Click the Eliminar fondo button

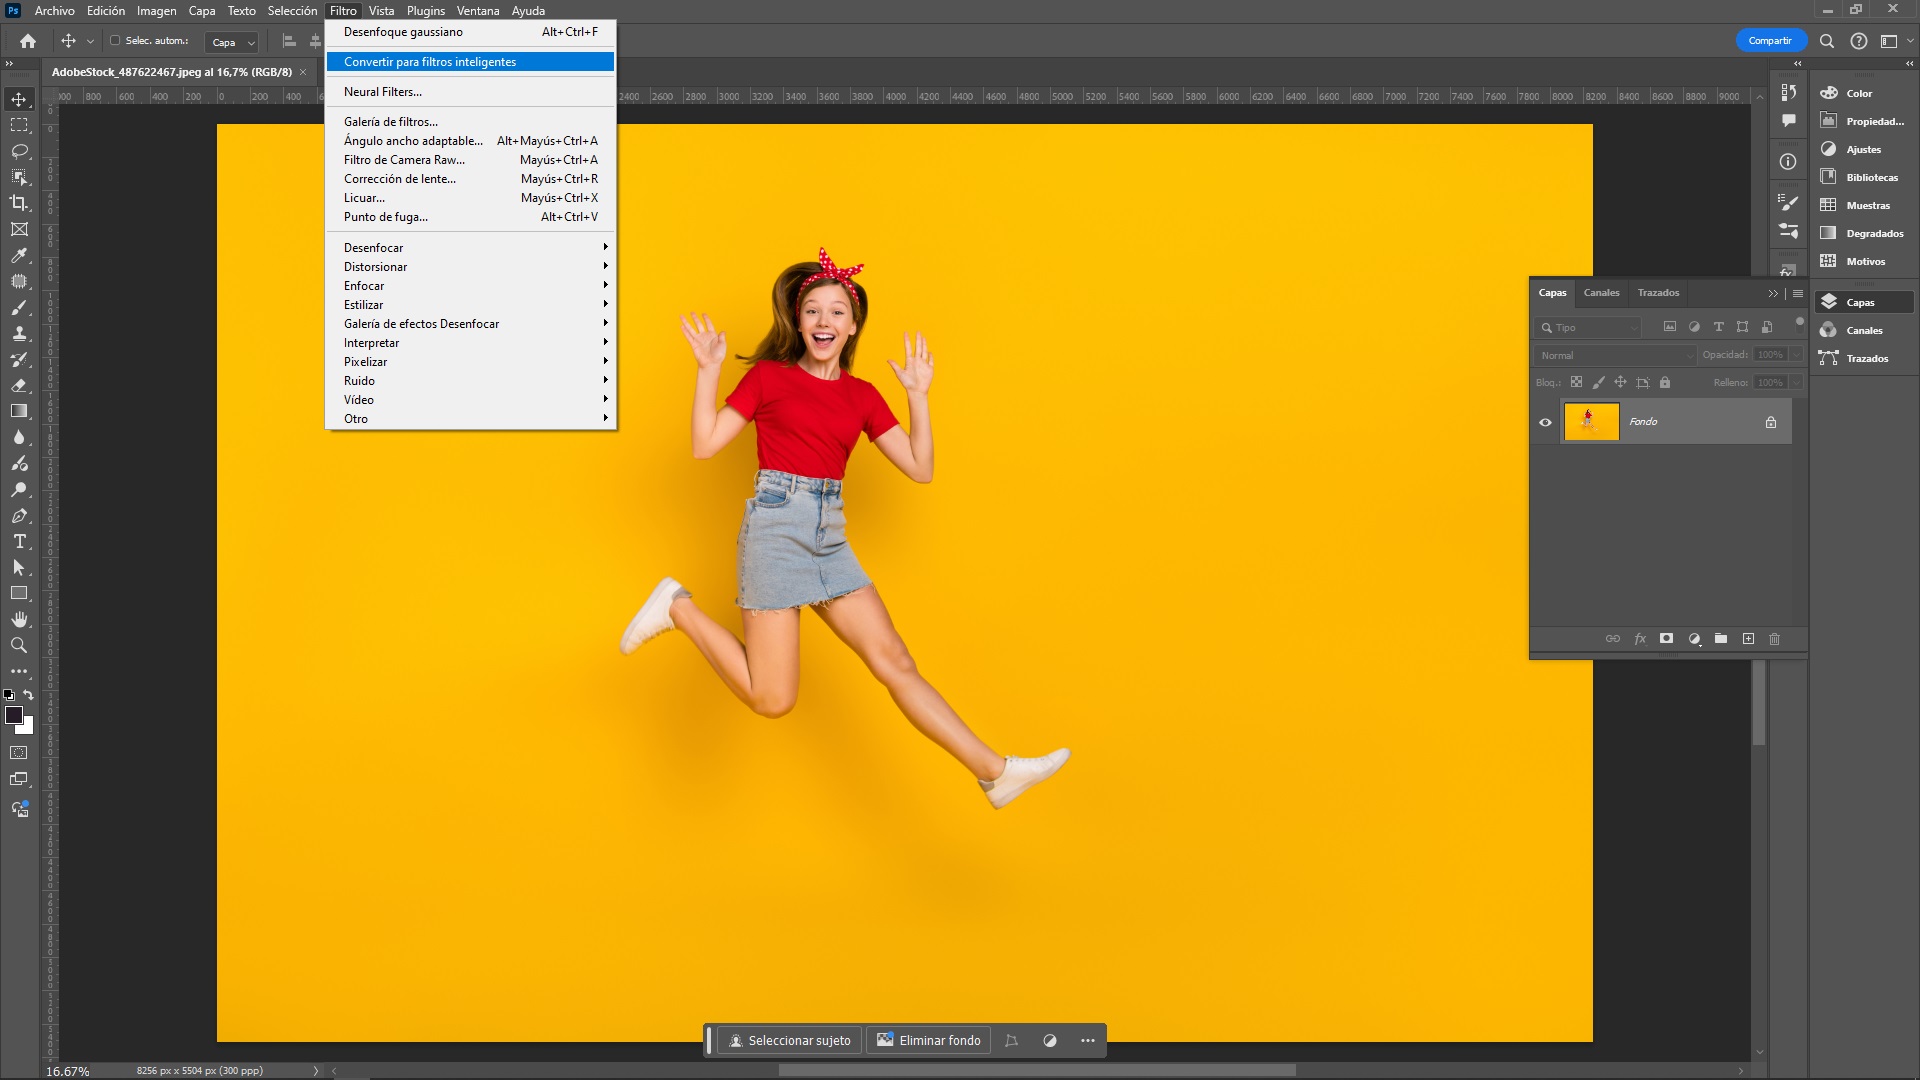tap(929, 1040)
